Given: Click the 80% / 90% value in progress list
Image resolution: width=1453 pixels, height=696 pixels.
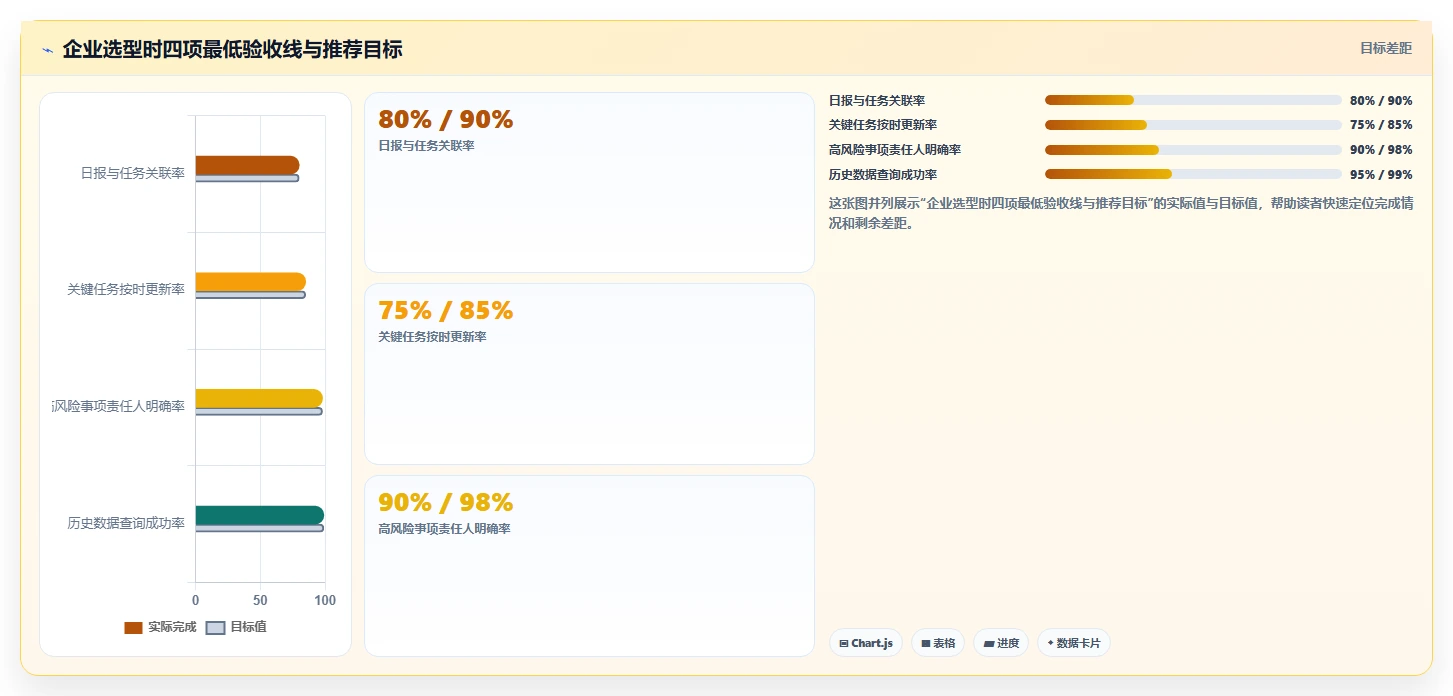Looking at the screenshot, I should tap(1381, 101).
